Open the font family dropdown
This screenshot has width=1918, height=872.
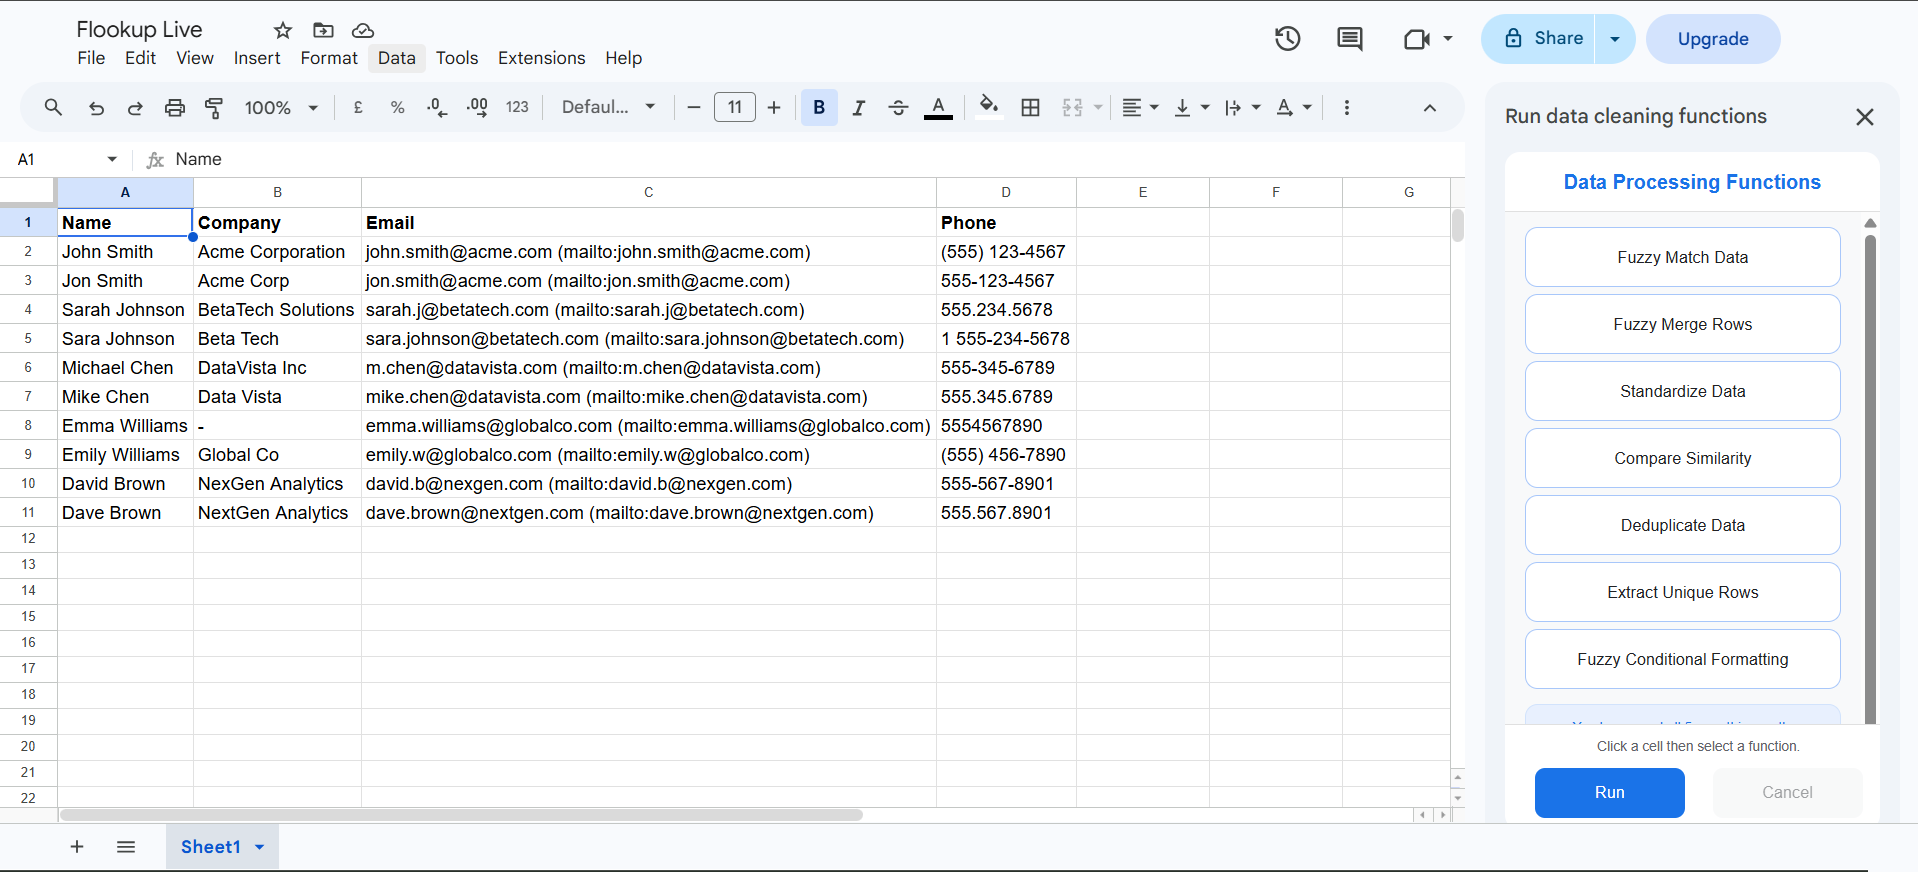608,107
